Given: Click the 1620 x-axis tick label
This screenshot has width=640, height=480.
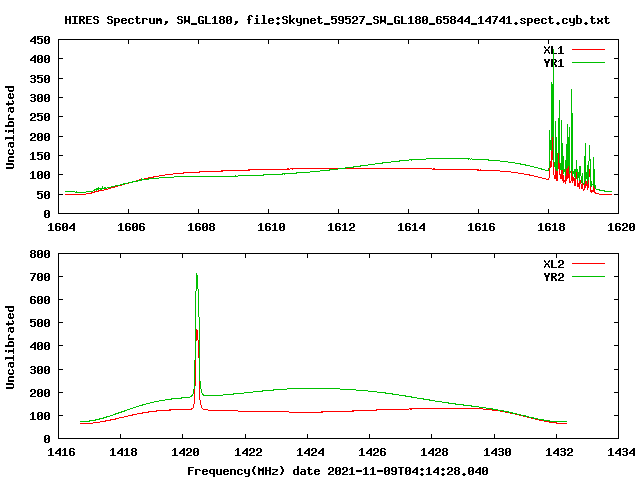Looking at the screenshot, I should tap(621, 227).
